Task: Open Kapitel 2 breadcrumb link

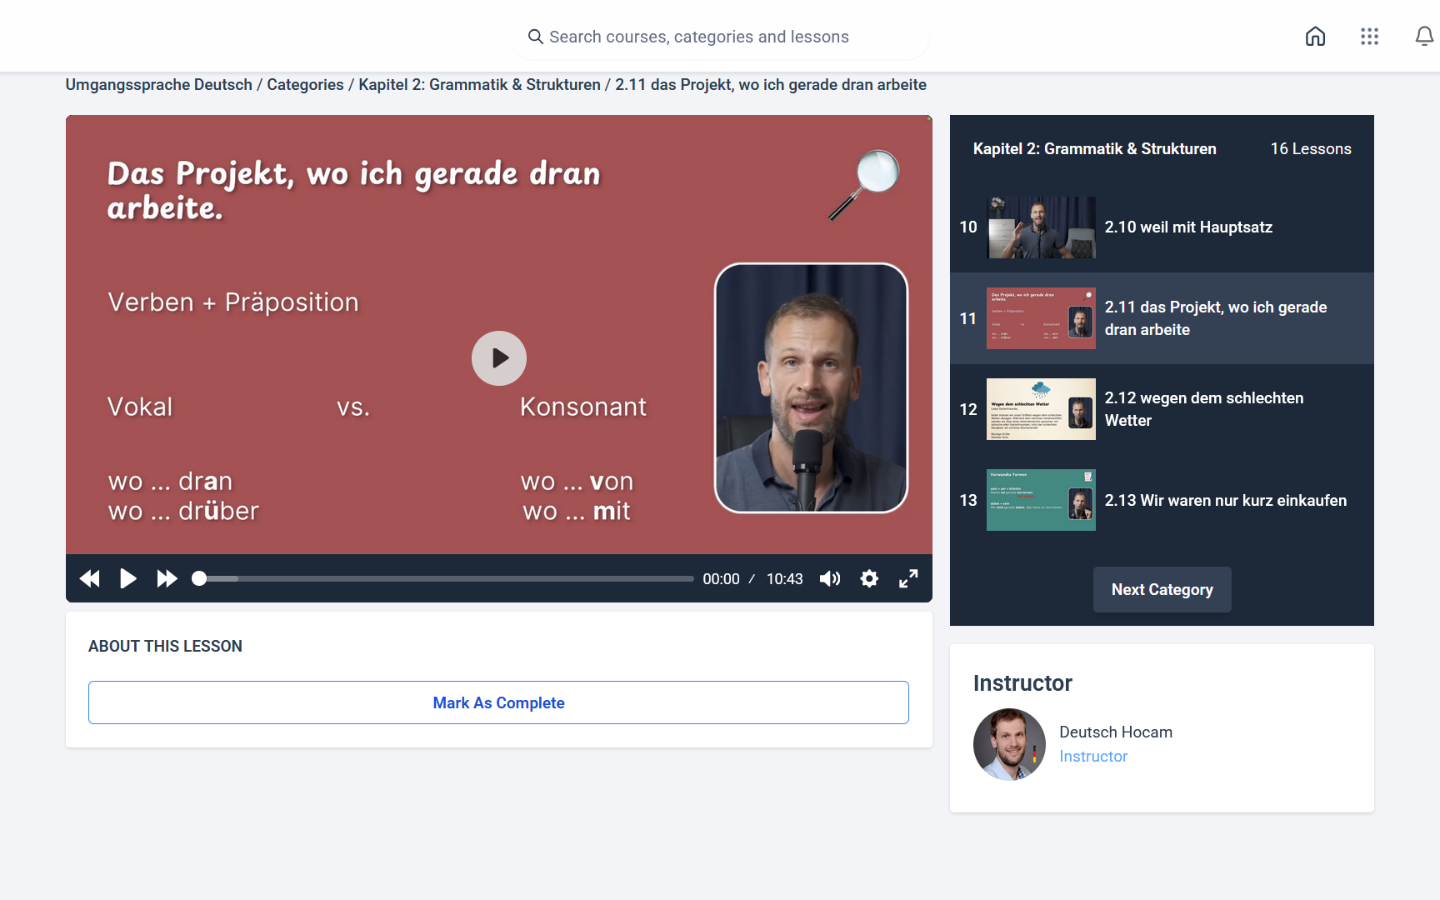Action: (479, 85)
